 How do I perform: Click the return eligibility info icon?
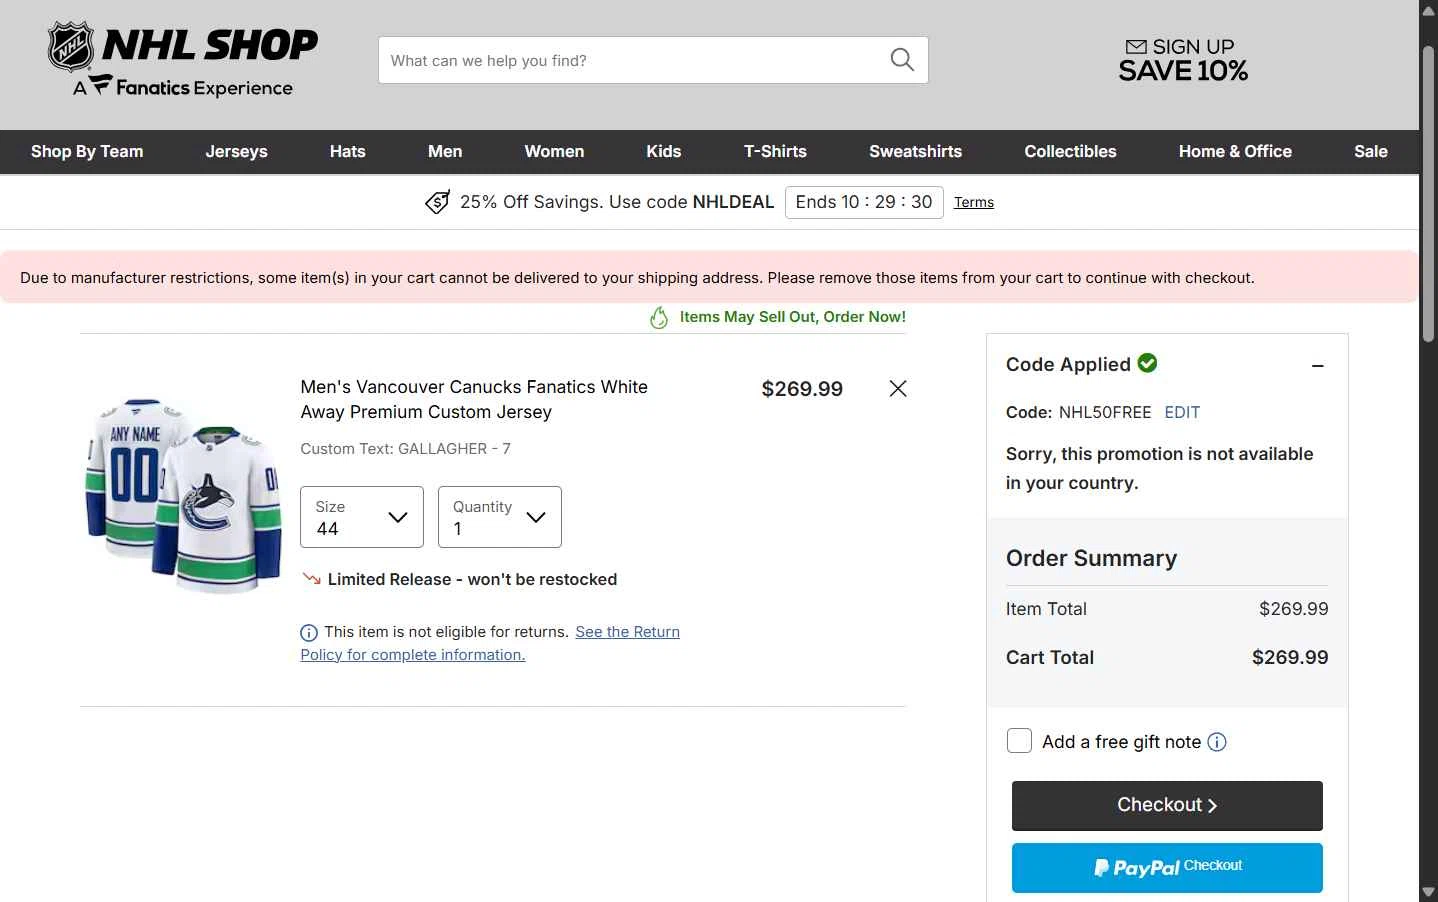point(309,633)
